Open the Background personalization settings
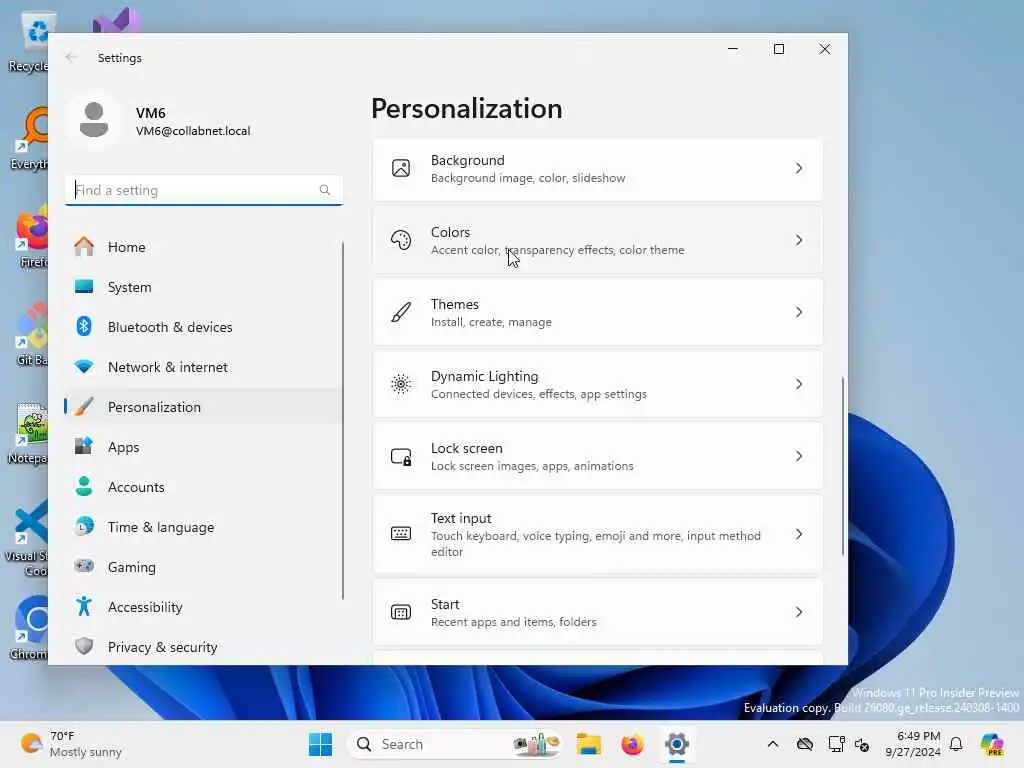 [x=598, y=169]
